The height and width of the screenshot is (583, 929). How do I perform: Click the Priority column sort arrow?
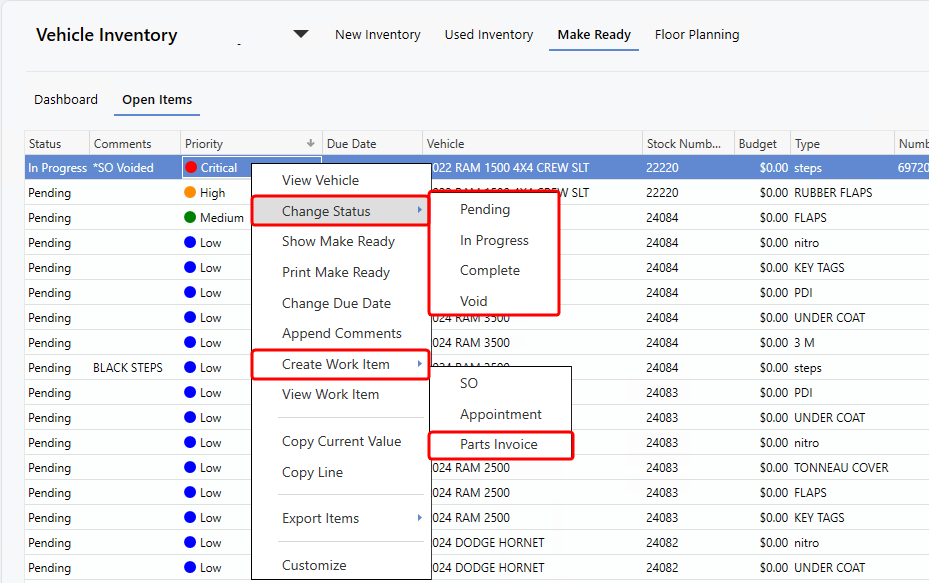311,144
